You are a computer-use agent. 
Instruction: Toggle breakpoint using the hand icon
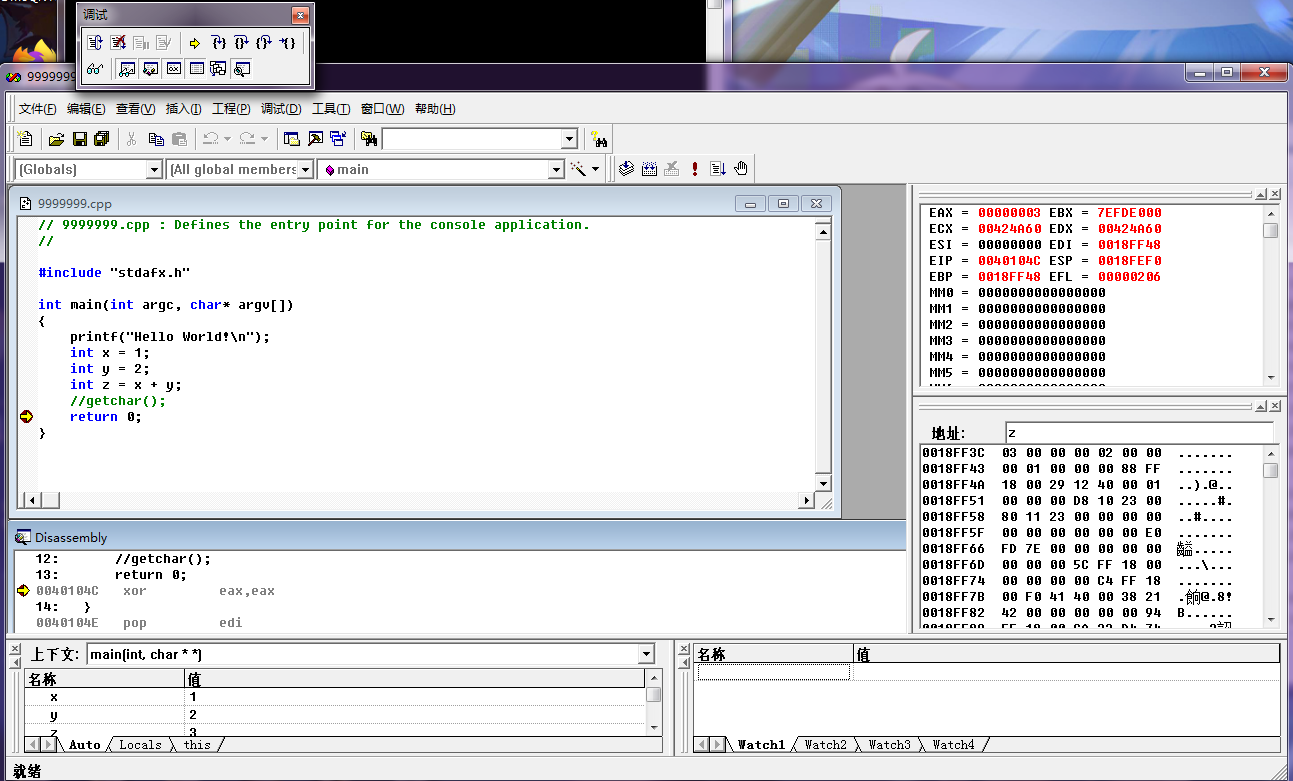pos(740,169)
